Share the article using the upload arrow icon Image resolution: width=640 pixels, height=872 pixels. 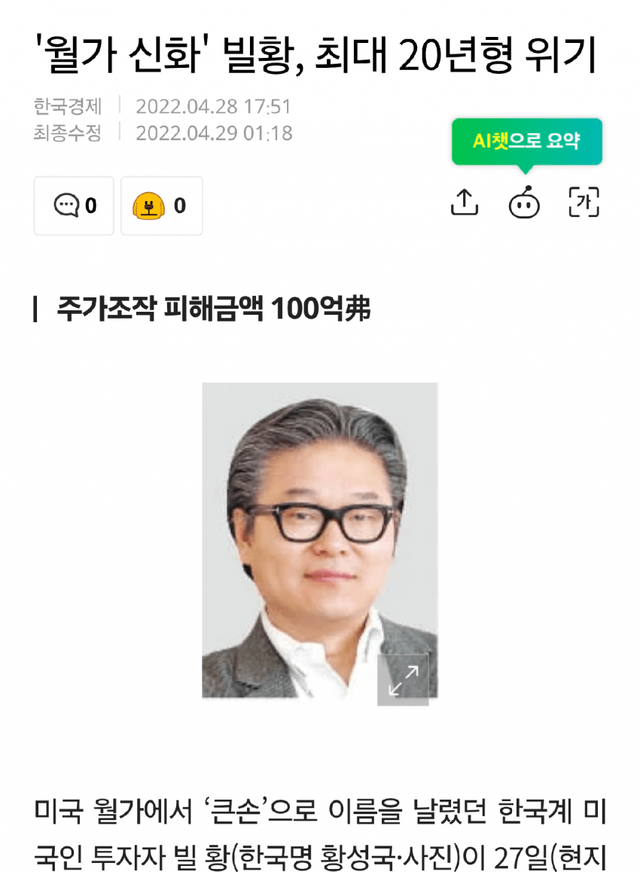click(x=464, y=202)
